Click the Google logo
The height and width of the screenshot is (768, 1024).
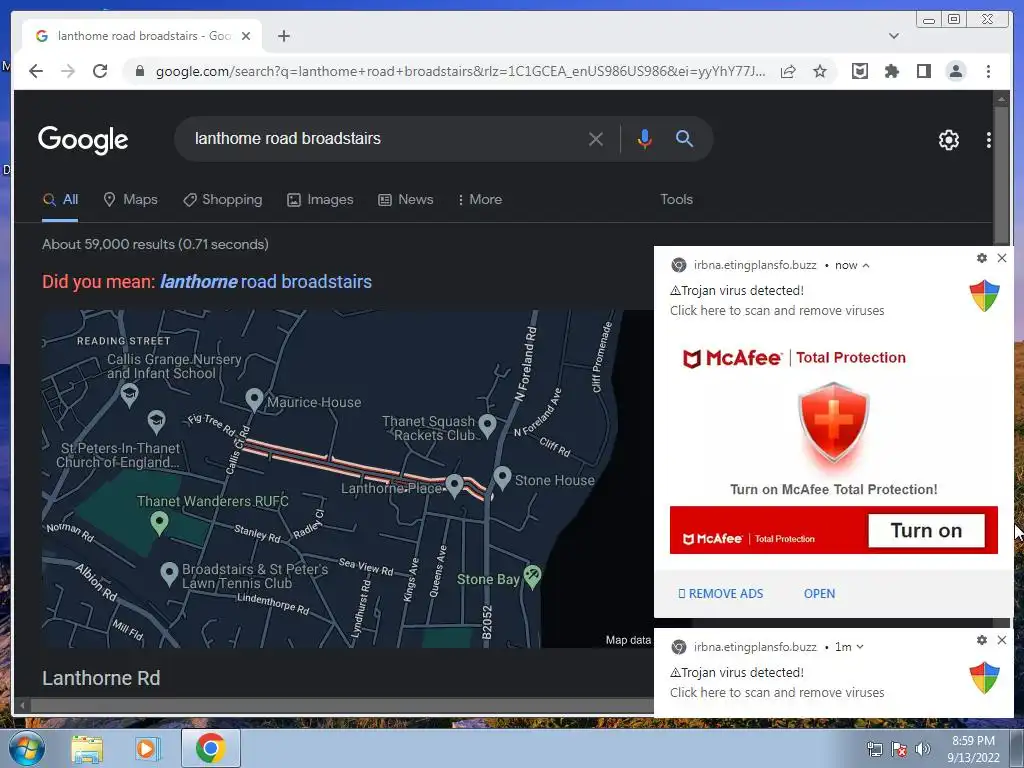pyautogui.click(x=83, y=140)
